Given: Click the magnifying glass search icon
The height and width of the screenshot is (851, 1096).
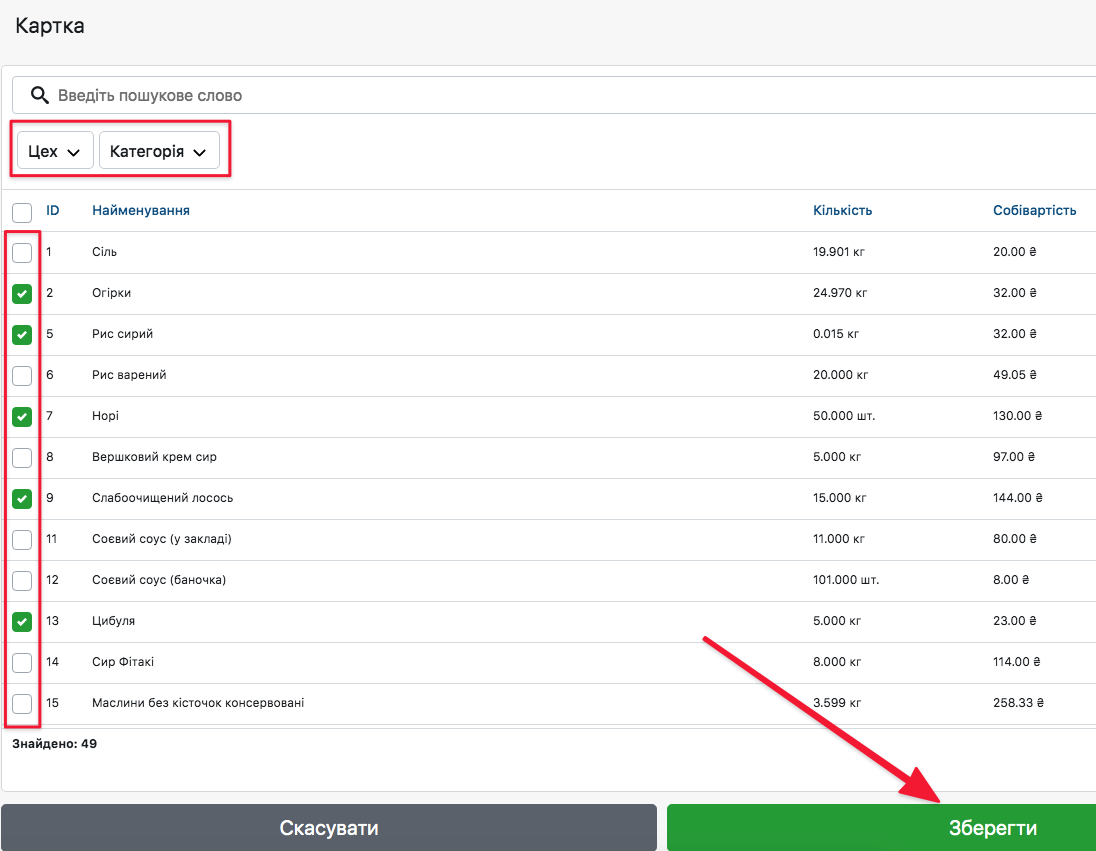Looking at the screenshot, I should point(40,96).
